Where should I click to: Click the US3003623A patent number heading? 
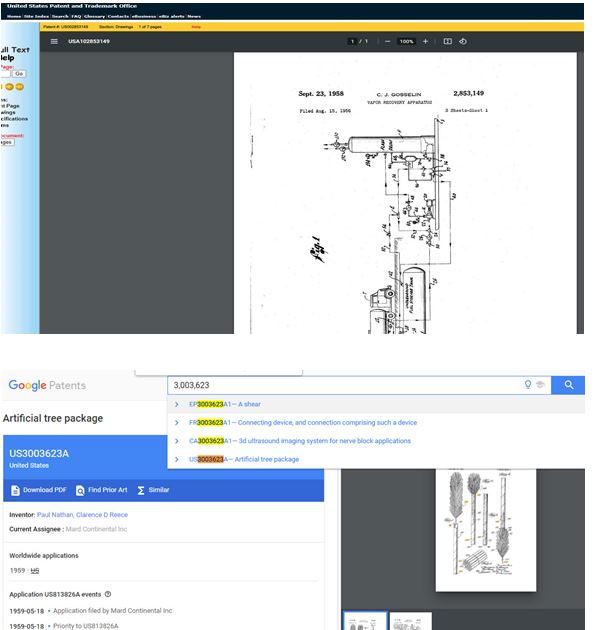click(39, 454)
